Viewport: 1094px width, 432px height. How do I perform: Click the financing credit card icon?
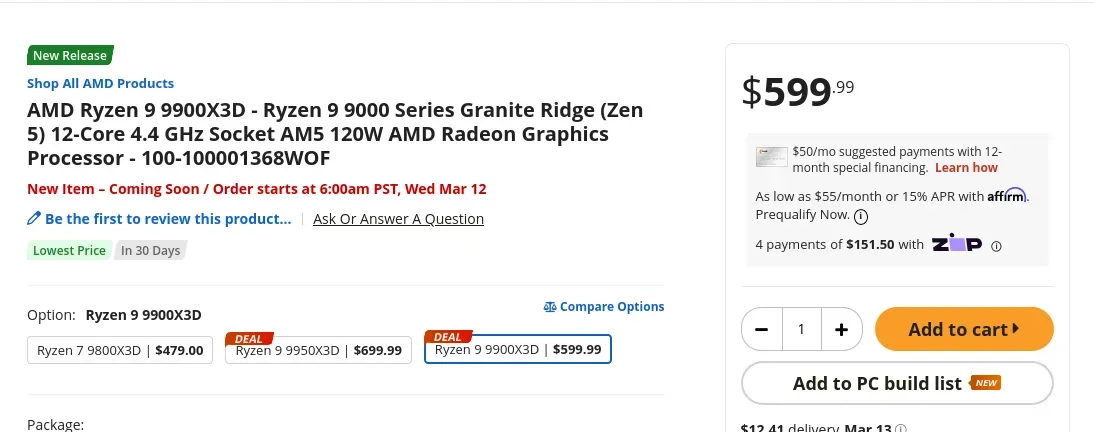[x=772, y=157]
